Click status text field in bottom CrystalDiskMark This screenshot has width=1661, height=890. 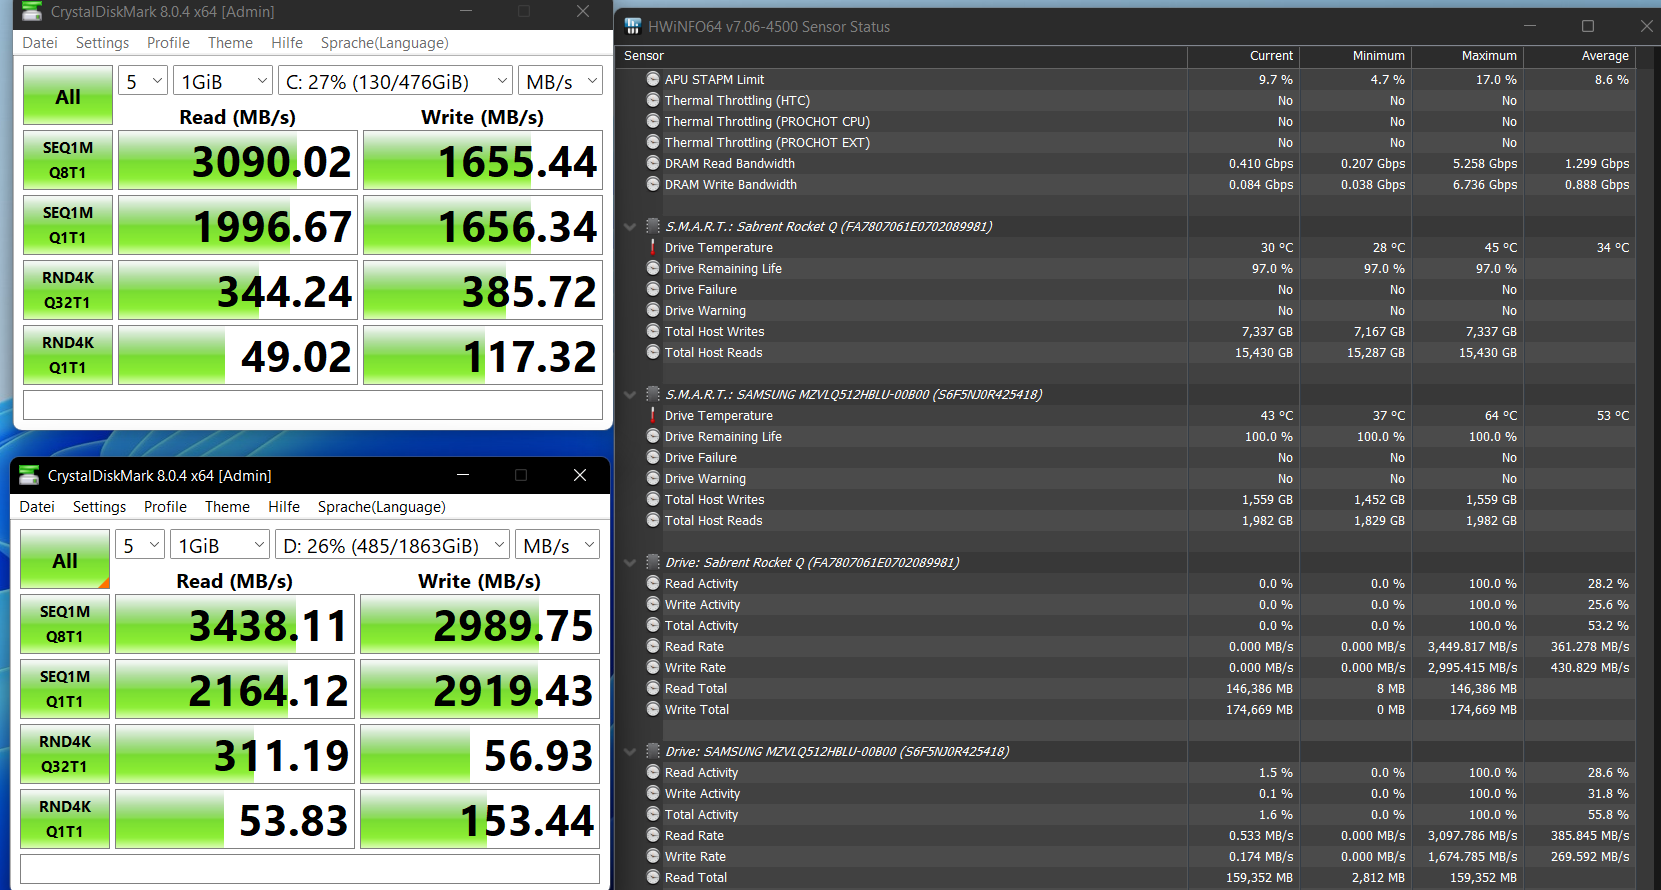[x=310, y=869]
